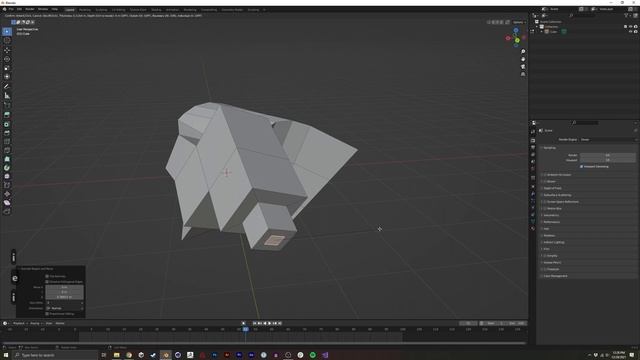
Task: Open the timeline Marker menu
Action: coord(60,323)
